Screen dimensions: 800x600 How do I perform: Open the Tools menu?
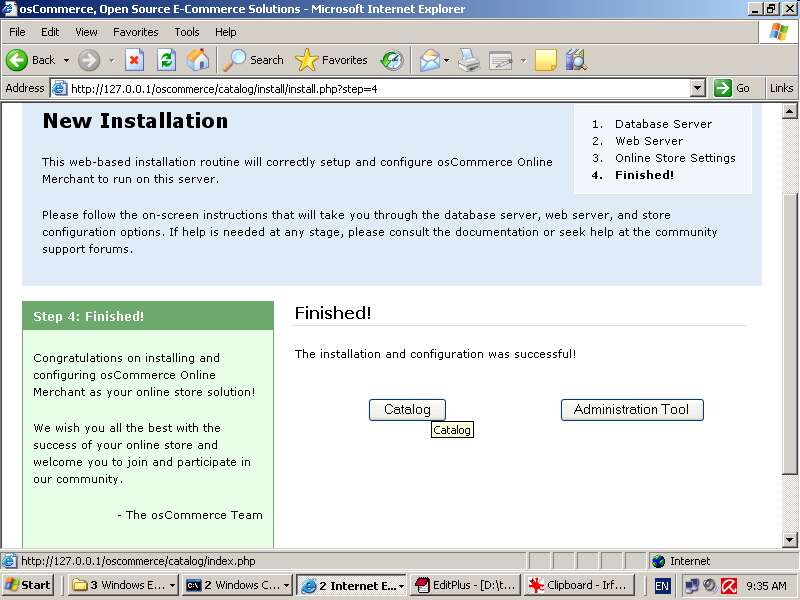187,32
